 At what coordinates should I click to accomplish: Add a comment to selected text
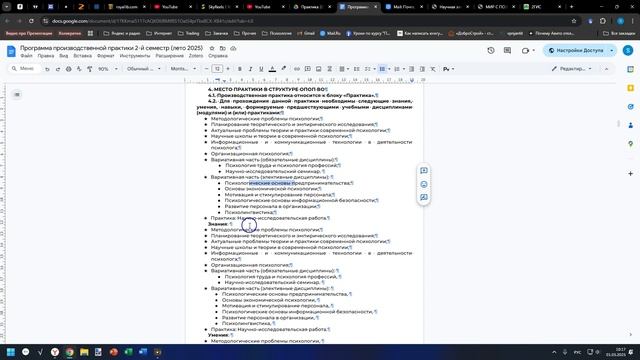point(424,171)
